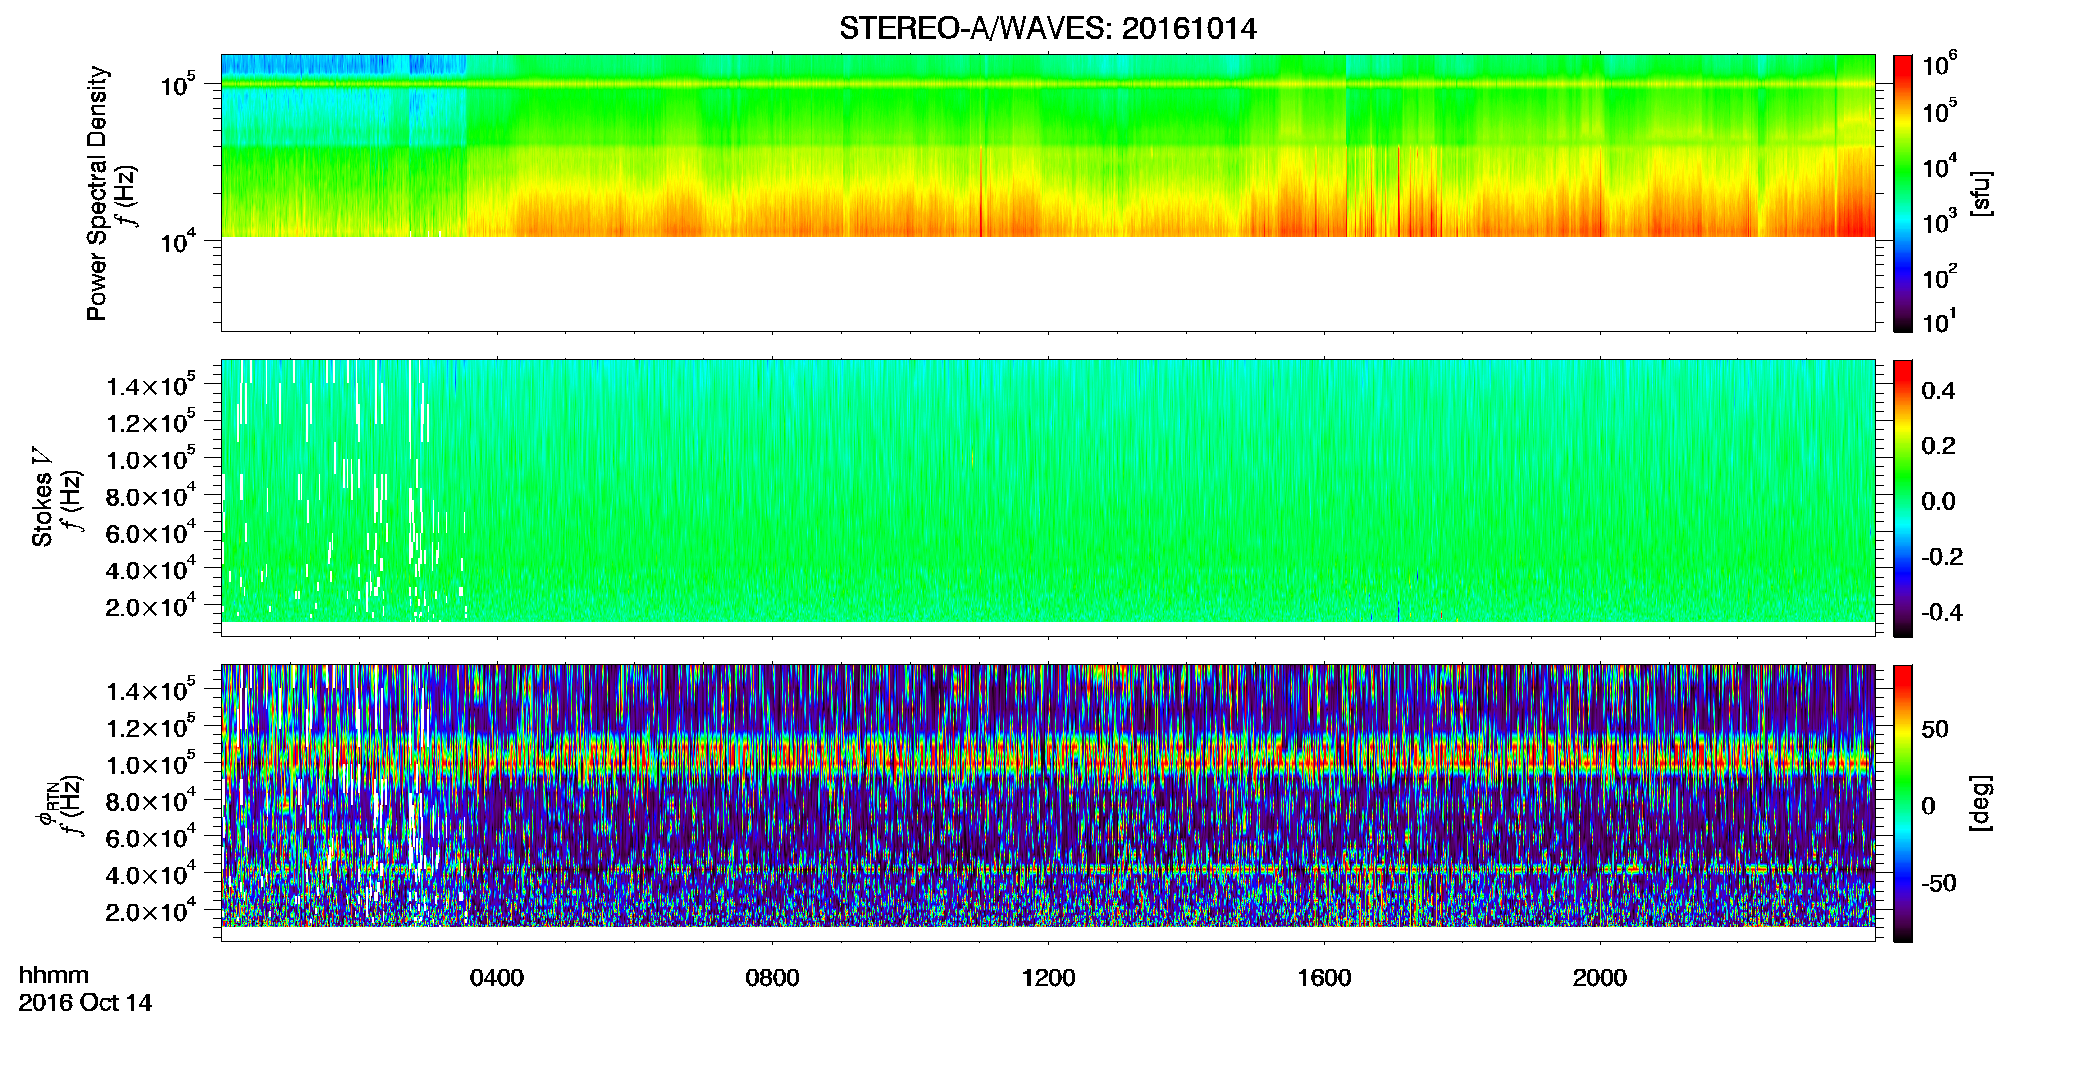This screenshot has height=1080, width=2096.
Task: Select the Power Spectral Density axis title
Action: click(x=97, y=193)
